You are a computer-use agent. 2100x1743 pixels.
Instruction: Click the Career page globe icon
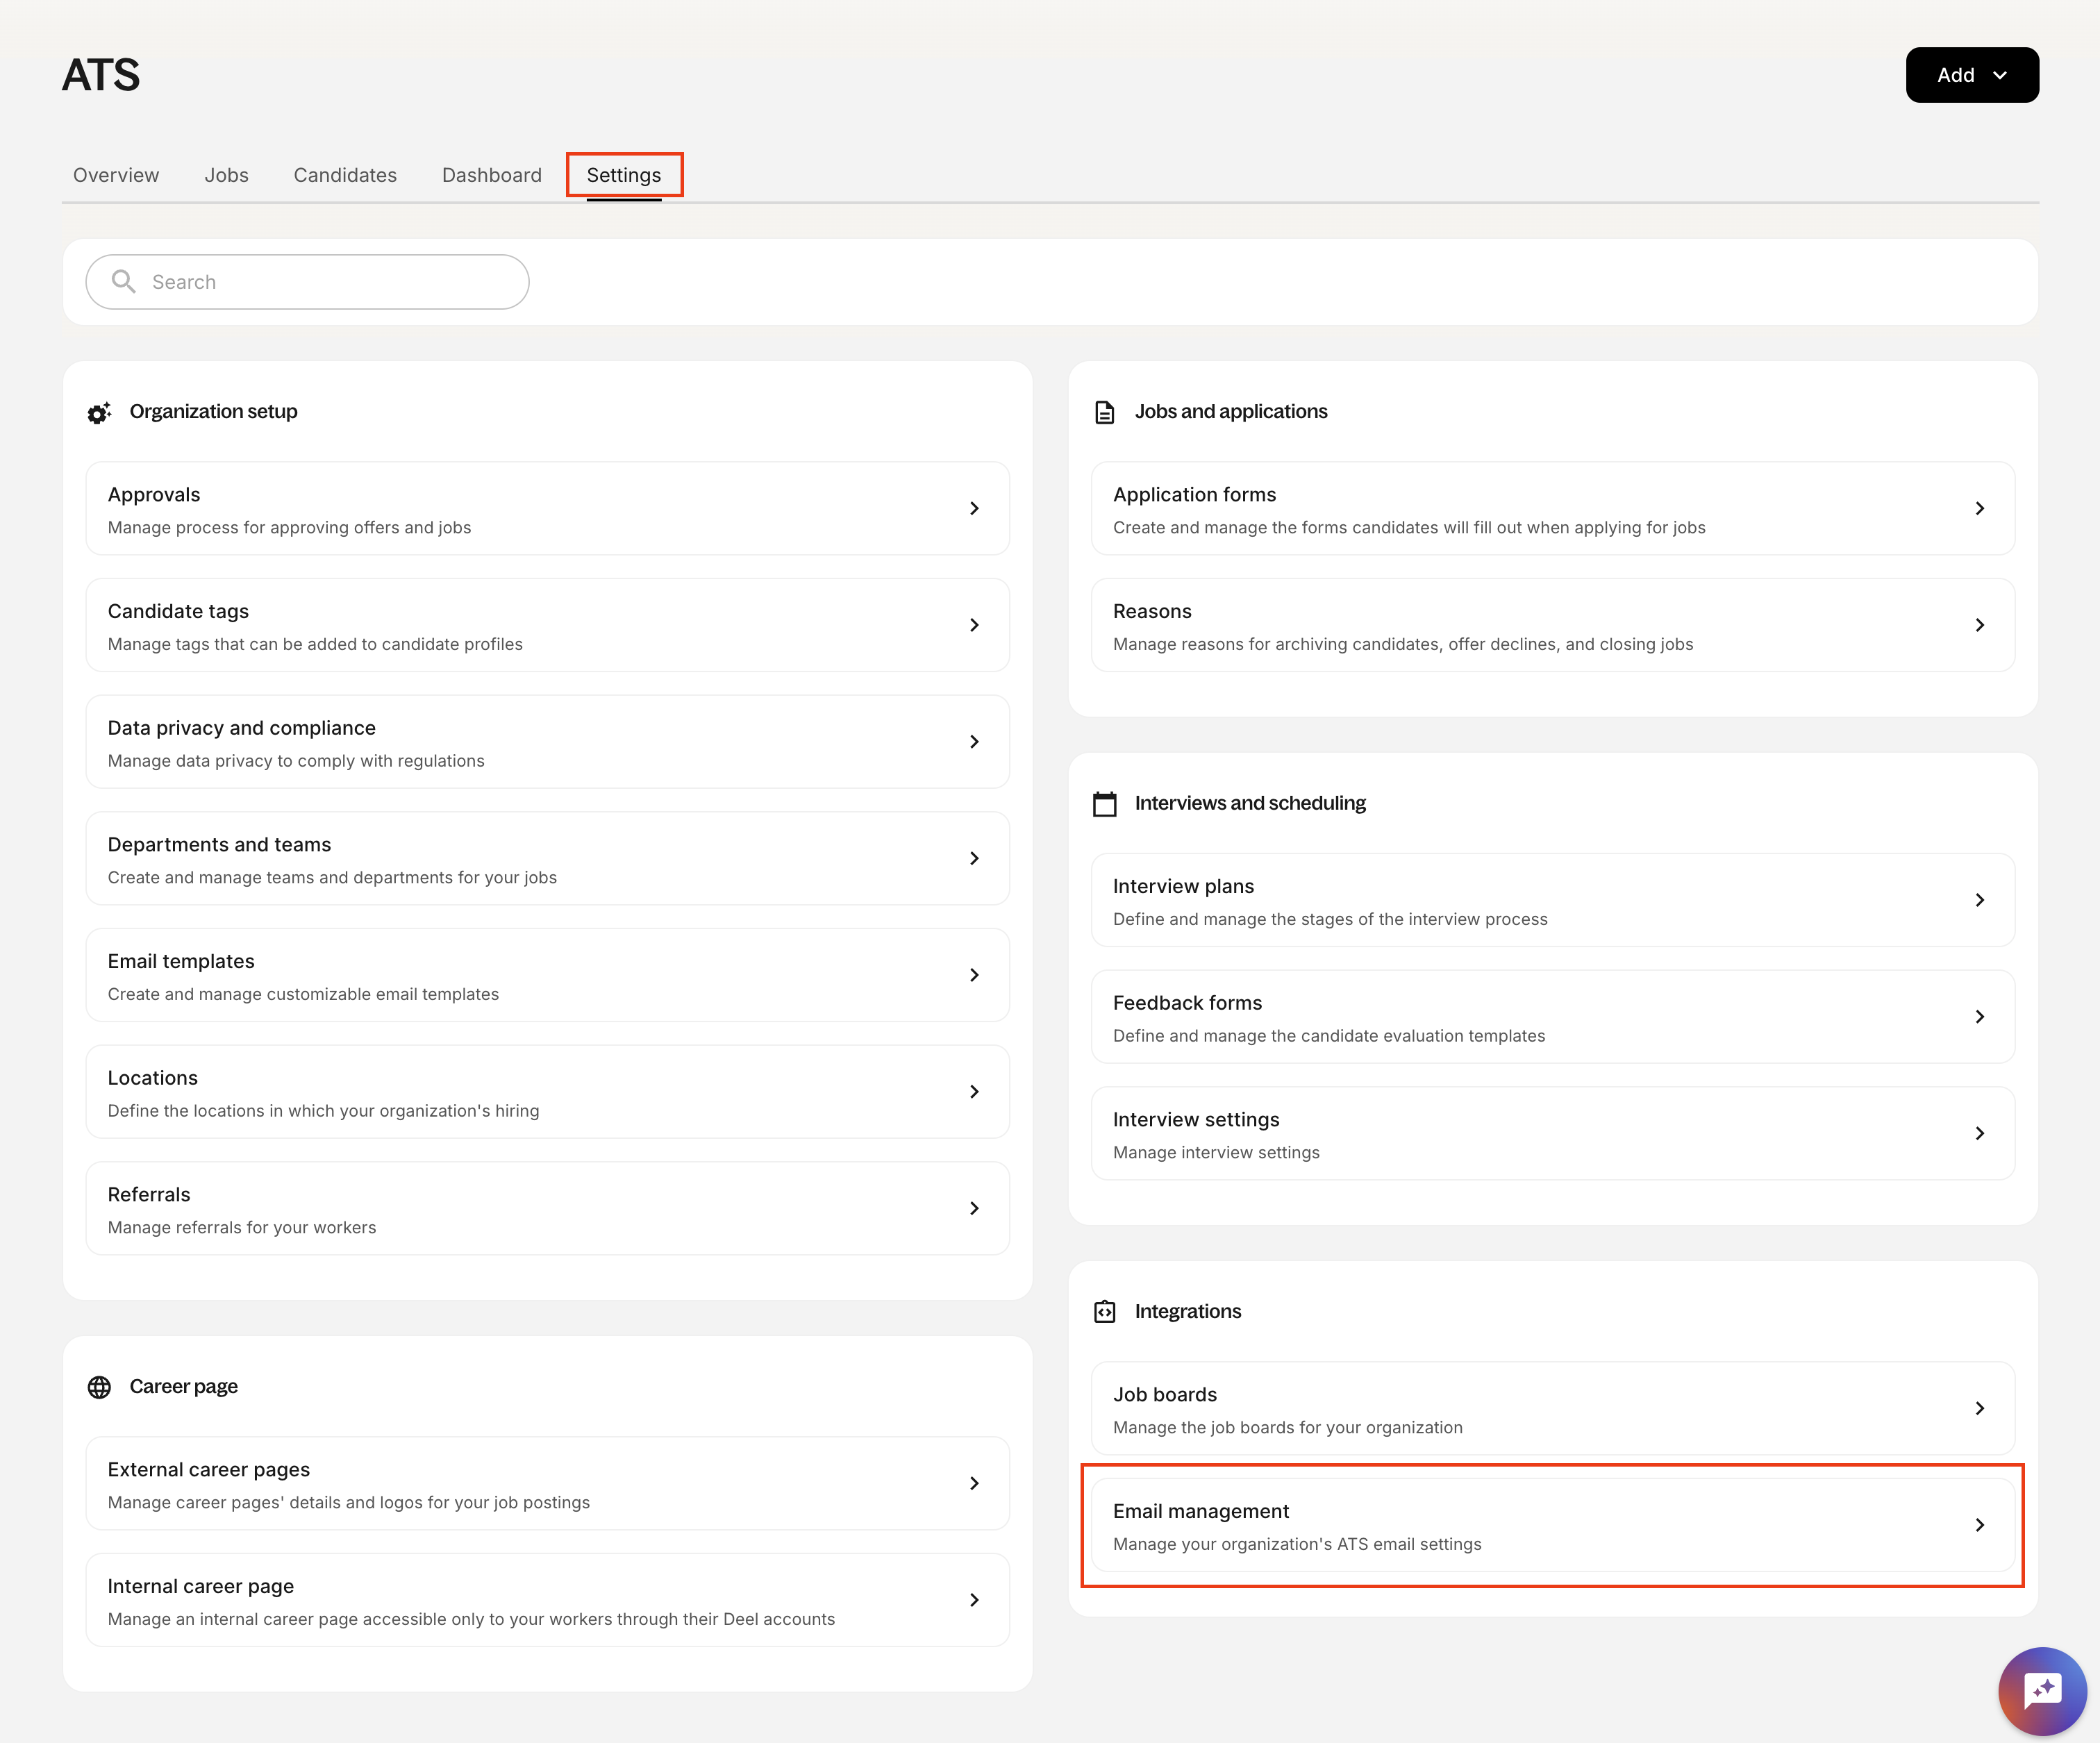(99, 1387)
